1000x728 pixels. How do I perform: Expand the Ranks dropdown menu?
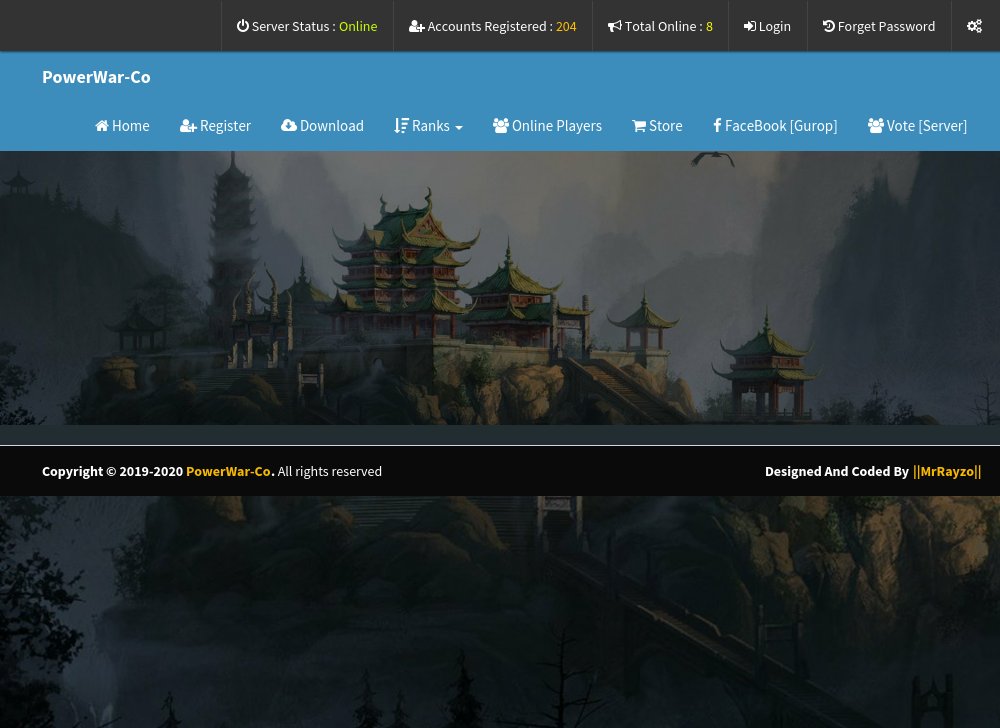pyautogui.click(x=429, y=126)
